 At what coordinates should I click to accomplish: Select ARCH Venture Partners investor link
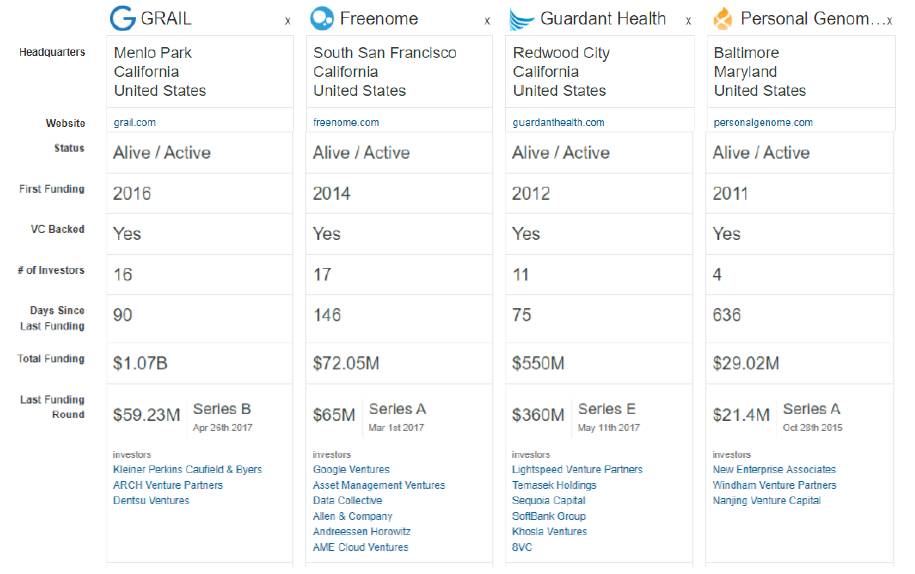168,486
